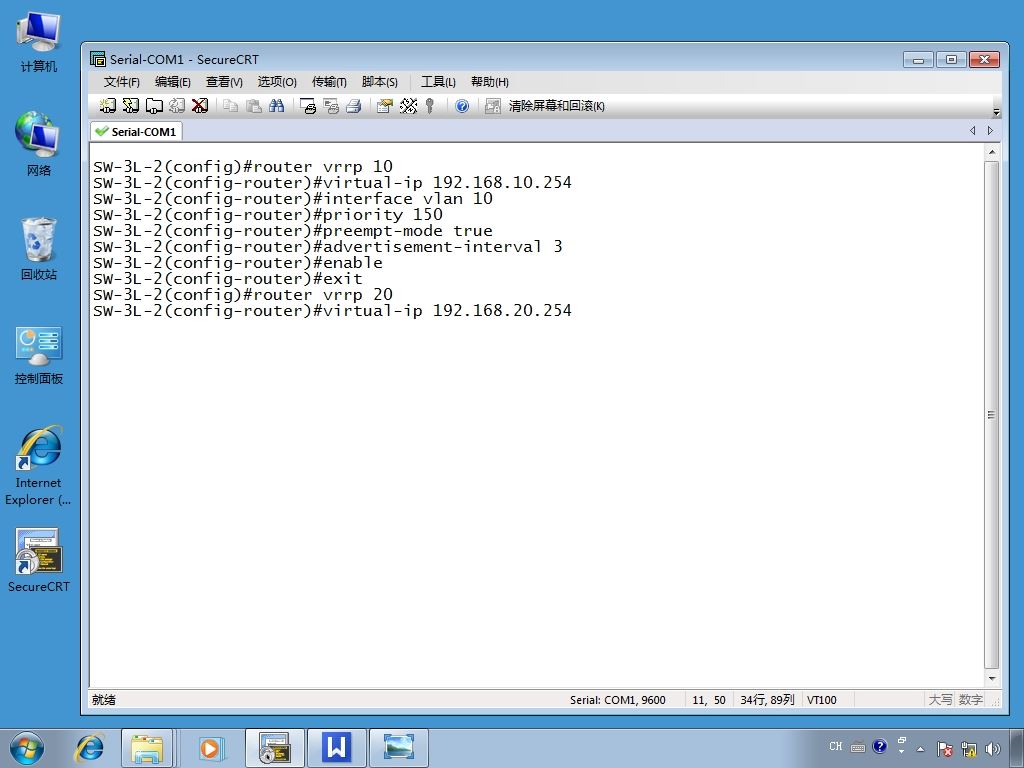Open the 控制面板 desktop icon
Viewport: 1024px width, 768px height.
[x=39, y=355]
